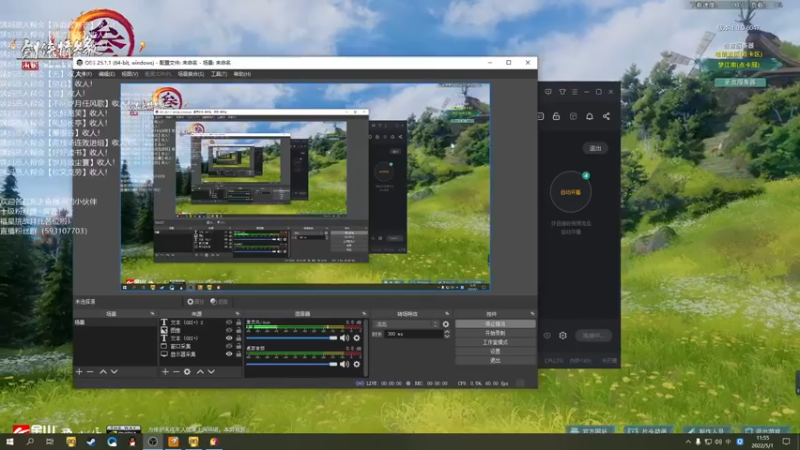Click the funnel icon in side panel title bar
Image resolution: width=800 pixels, height=450 pixels.
coord(562,92)
